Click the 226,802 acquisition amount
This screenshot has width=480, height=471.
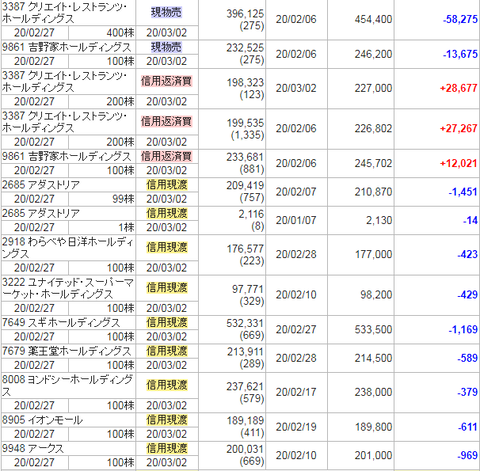point(373,129)
